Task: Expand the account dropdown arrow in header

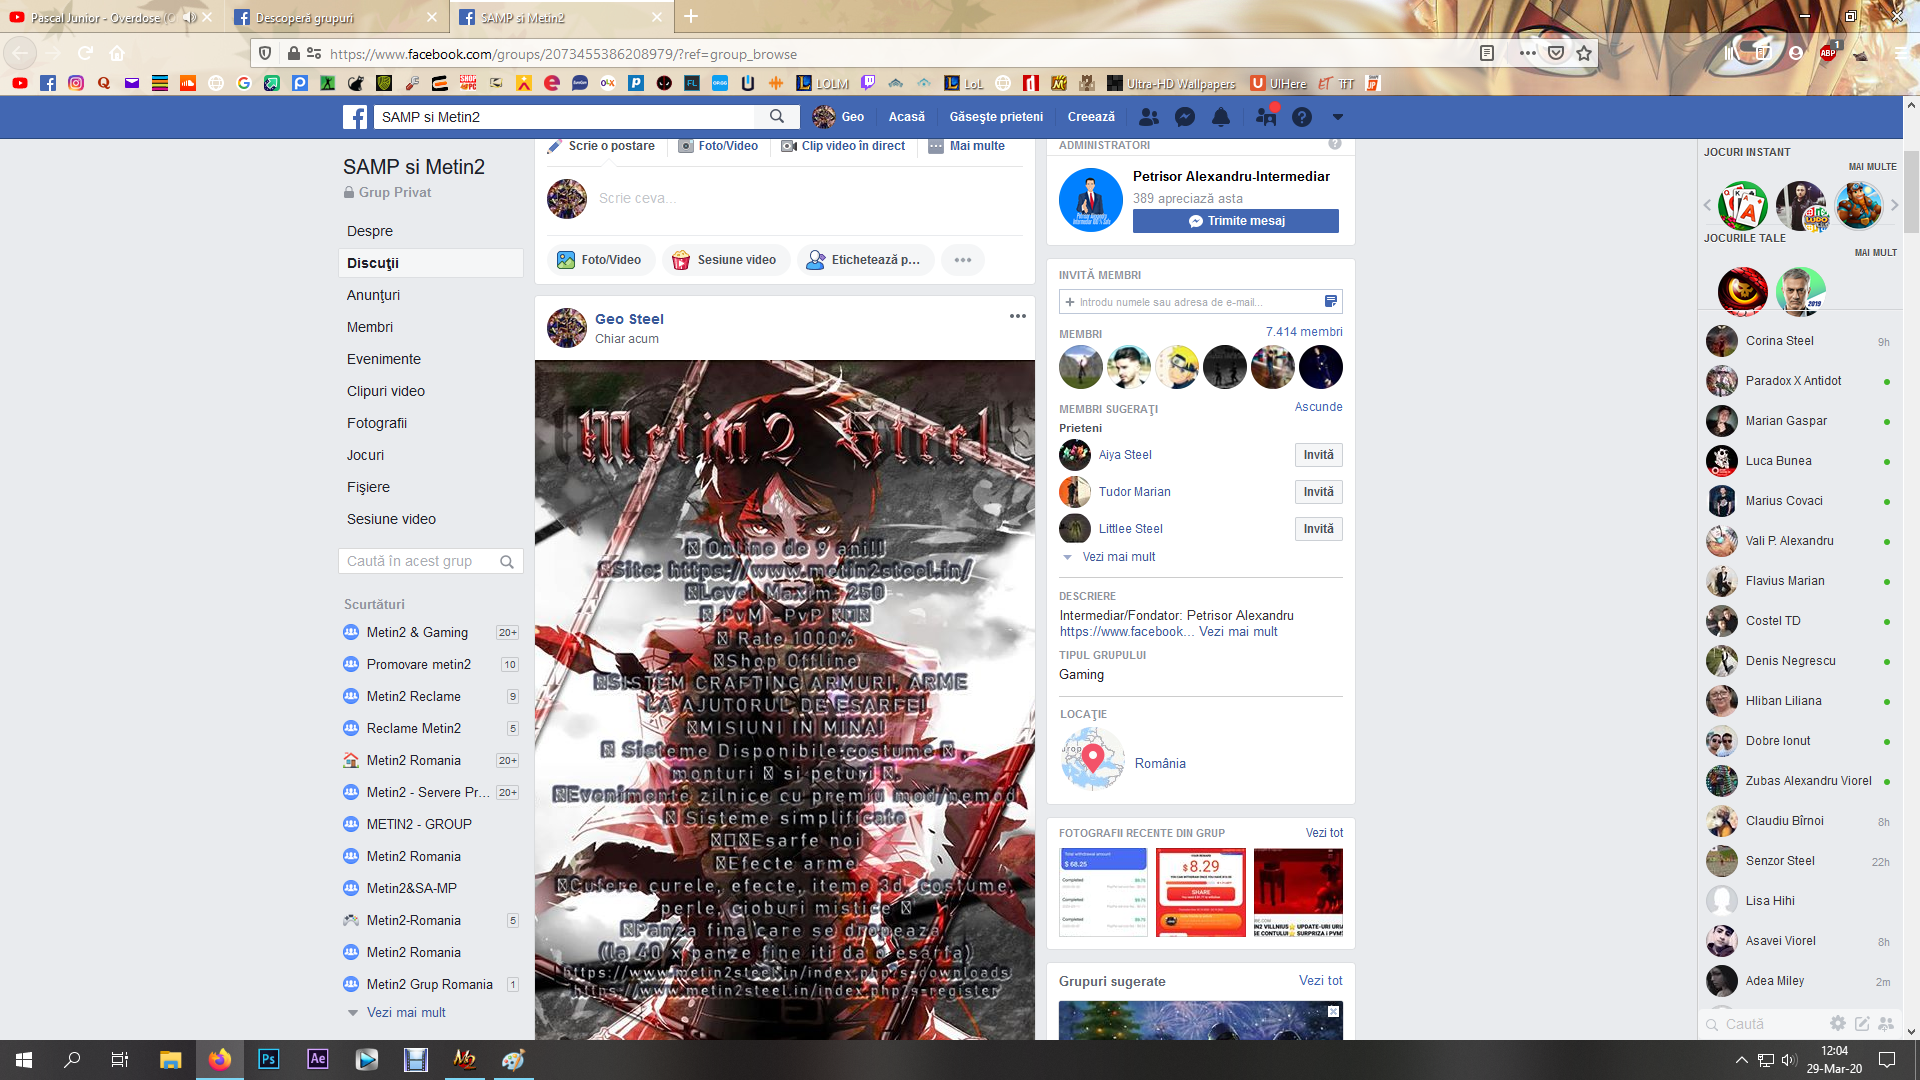Action: [1337, 117]
